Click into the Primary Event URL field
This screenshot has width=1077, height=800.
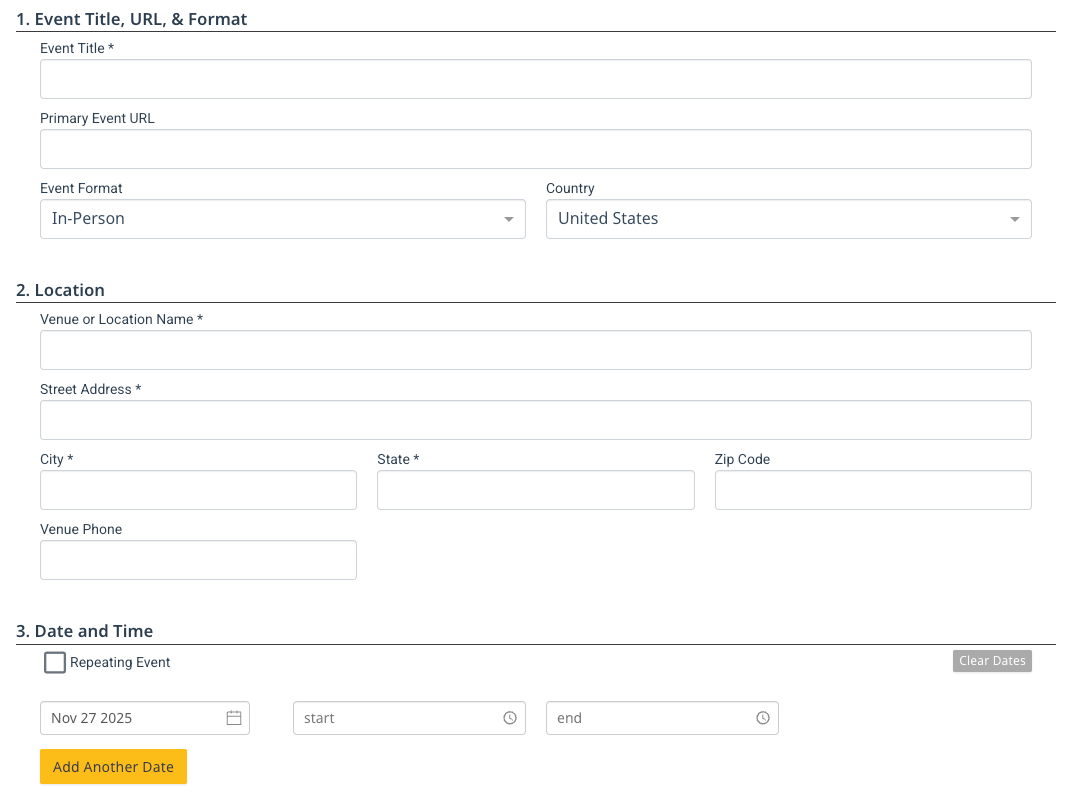tap(535, 149)
